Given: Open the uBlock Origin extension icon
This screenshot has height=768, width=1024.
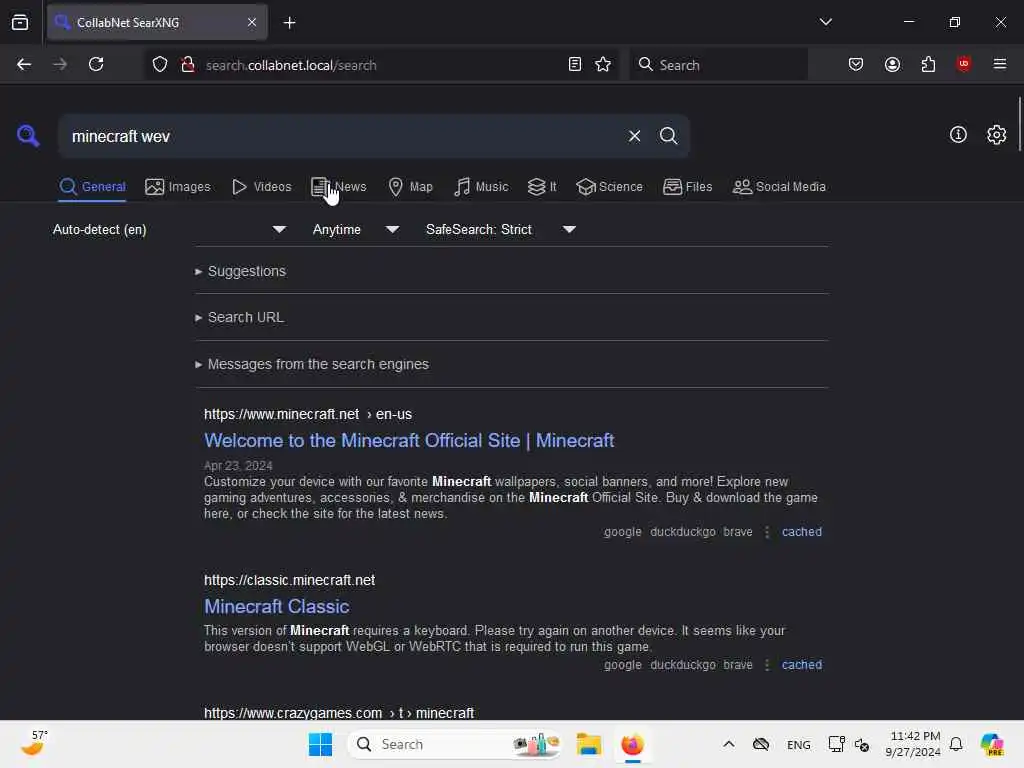Looking at the screenshot, I should 963,64.
